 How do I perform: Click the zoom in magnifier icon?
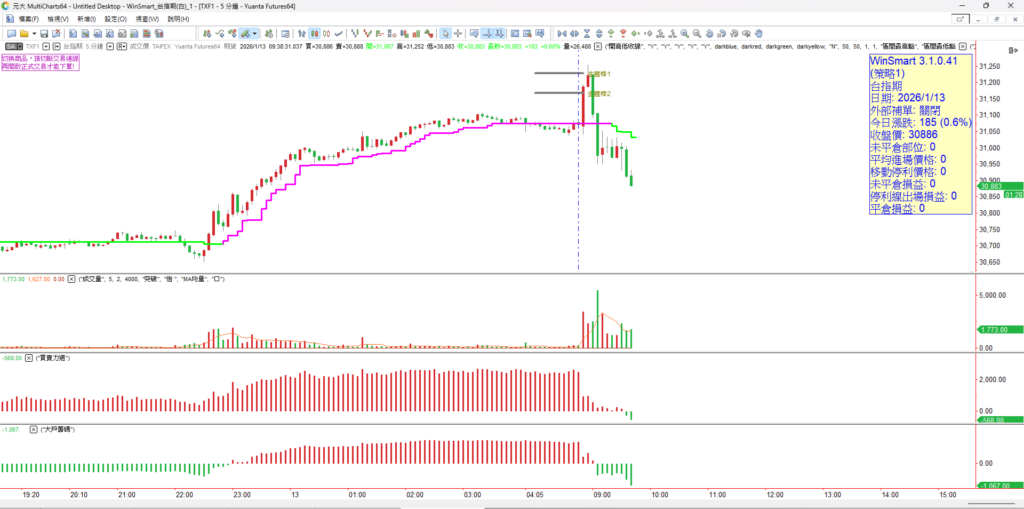point(684,33)
